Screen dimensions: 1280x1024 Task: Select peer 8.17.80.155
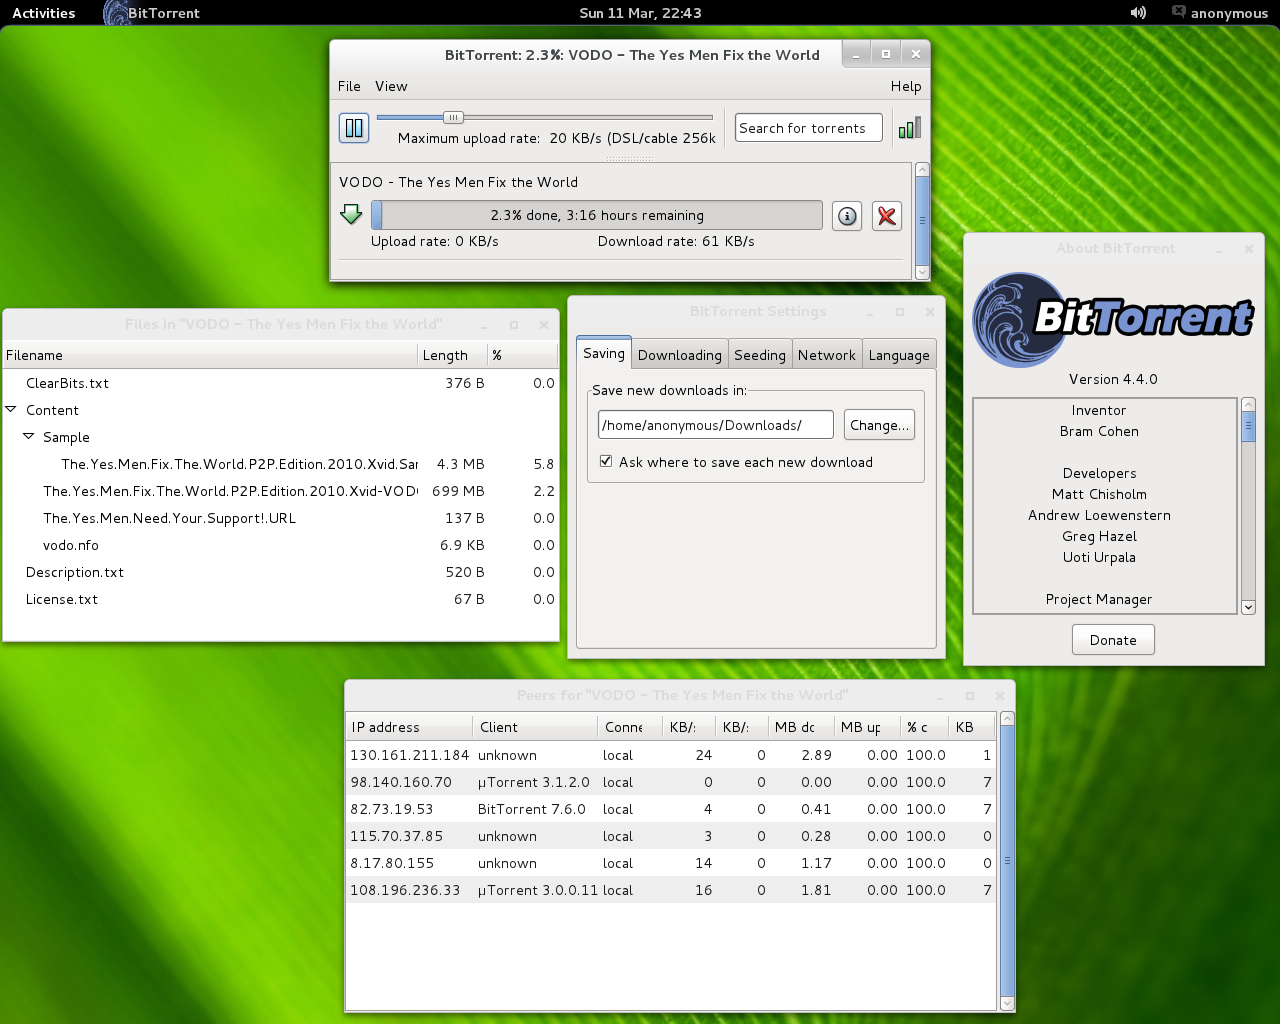point(671,863)
